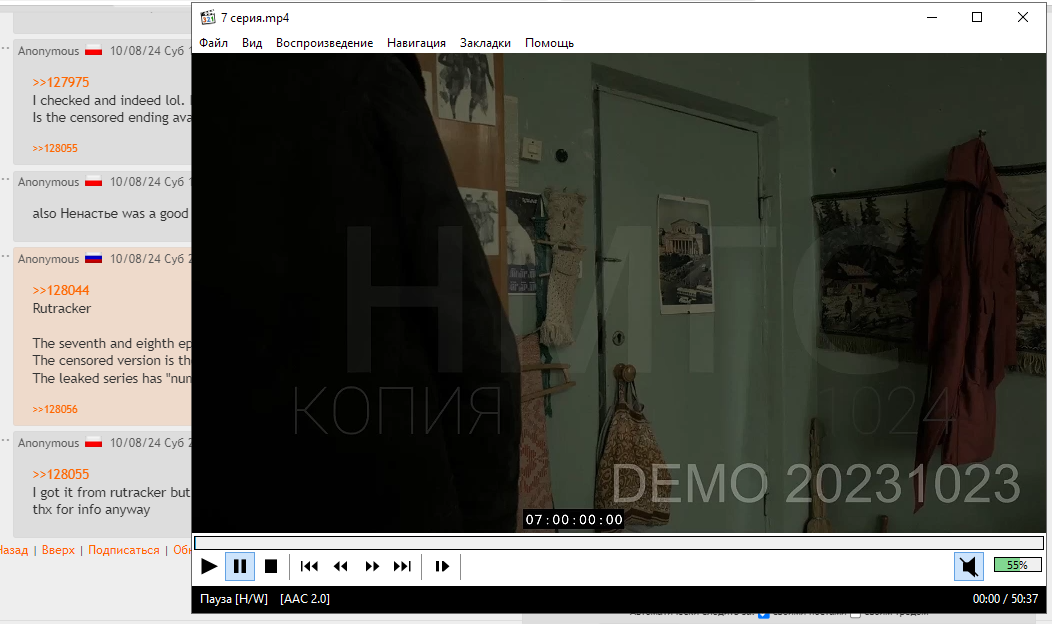Click the Вверх link in forum

tap(58, 550)
